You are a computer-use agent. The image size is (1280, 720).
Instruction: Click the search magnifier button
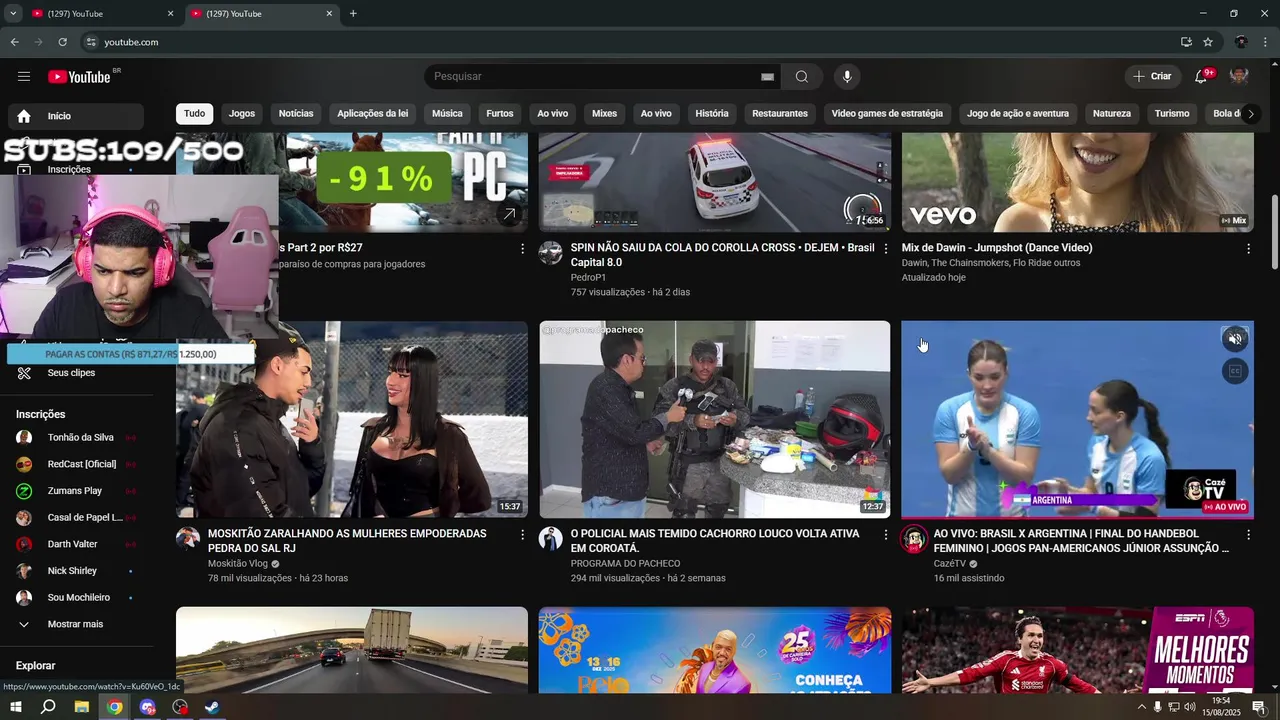tap(802, 77)
